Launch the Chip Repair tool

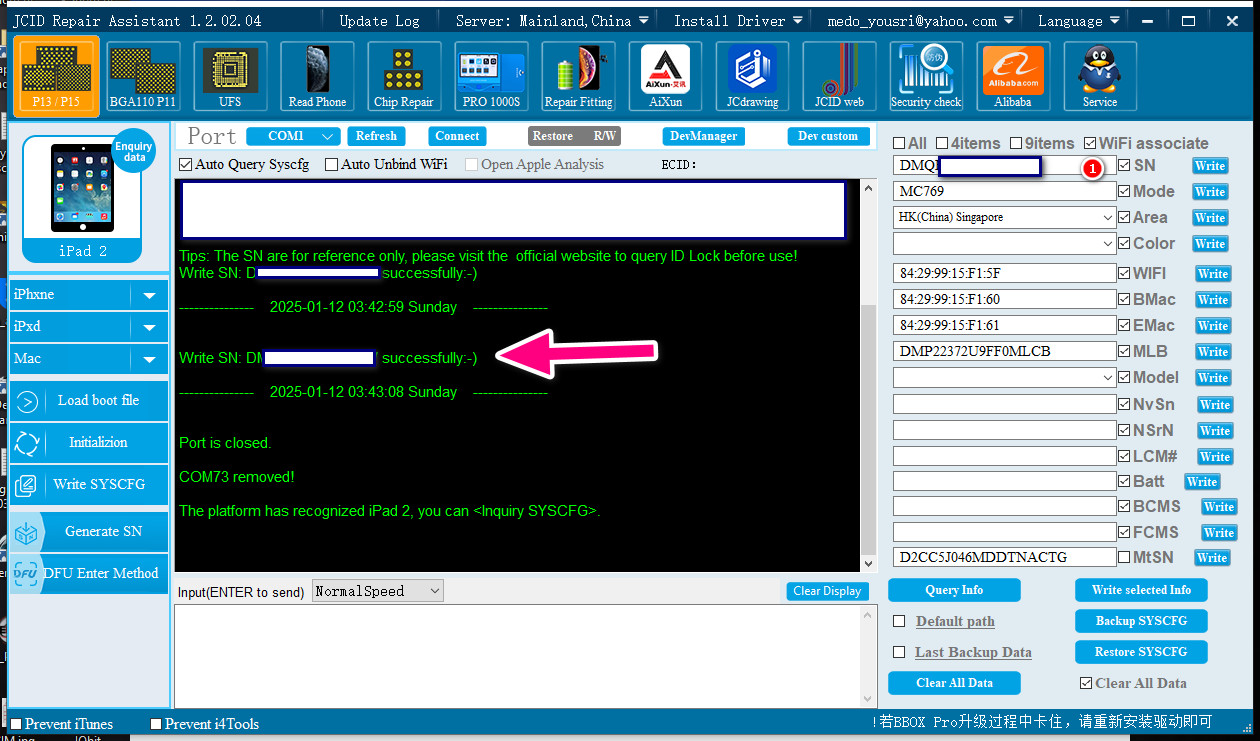(x=404, y=76)
